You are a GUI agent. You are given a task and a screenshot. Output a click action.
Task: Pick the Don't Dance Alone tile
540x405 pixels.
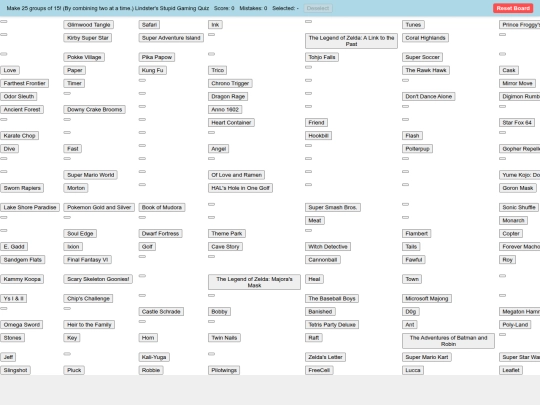pos(429,96)
